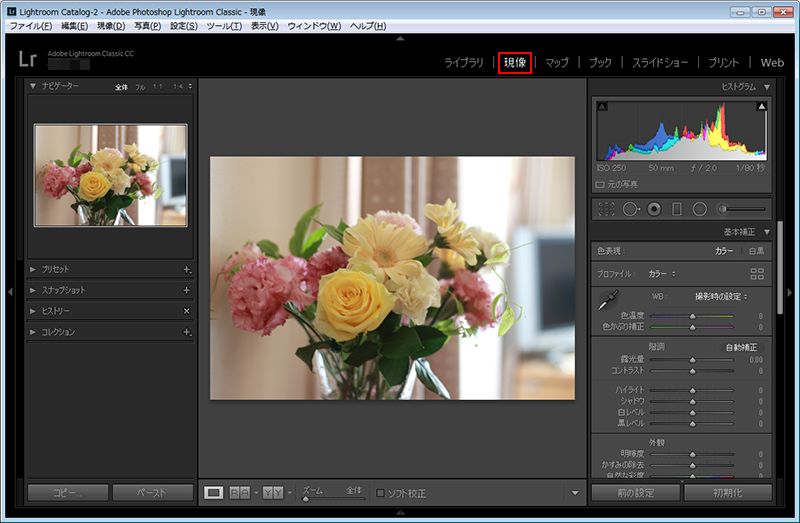Viewport: 800px width, 523px height.
Task: Set navigator zoom to フル
Action: point(140,87)
